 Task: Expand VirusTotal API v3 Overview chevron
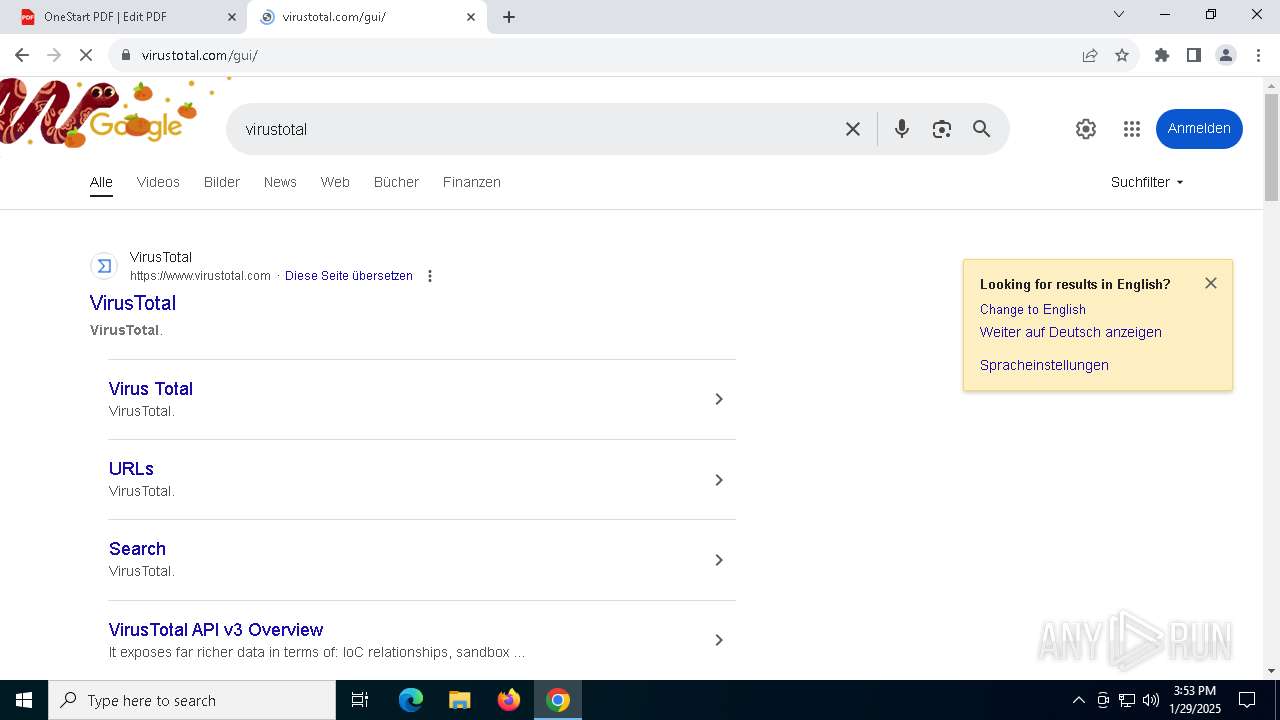pyautogui.click(x=718, y=640)
